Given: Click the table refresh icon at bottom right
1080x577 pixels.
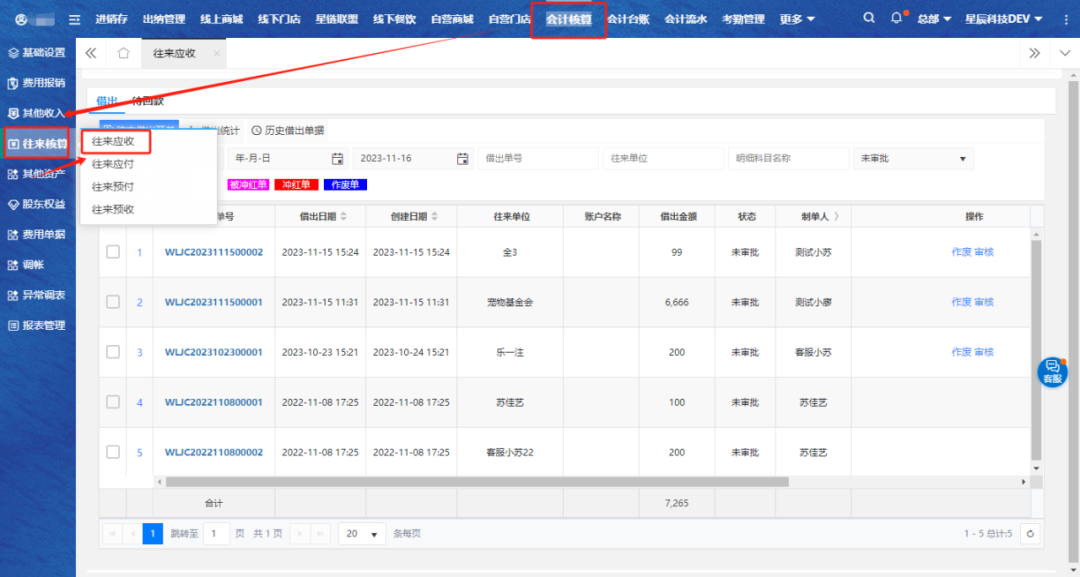Looking at the screenshot, I should 1030,534.
